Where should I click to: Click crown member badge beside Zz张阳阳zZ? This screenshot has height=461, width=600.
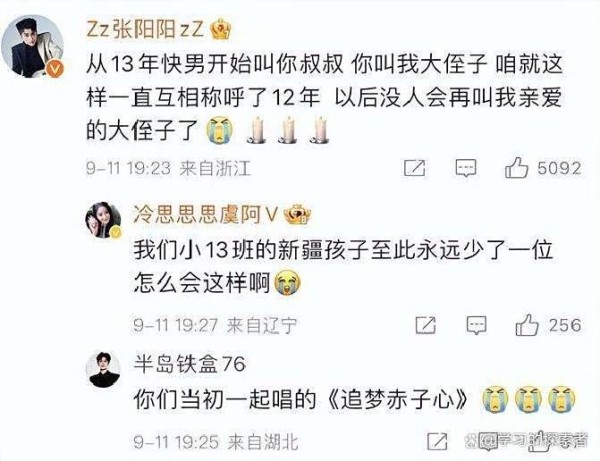pyautogui.click(x=222, y=29)
